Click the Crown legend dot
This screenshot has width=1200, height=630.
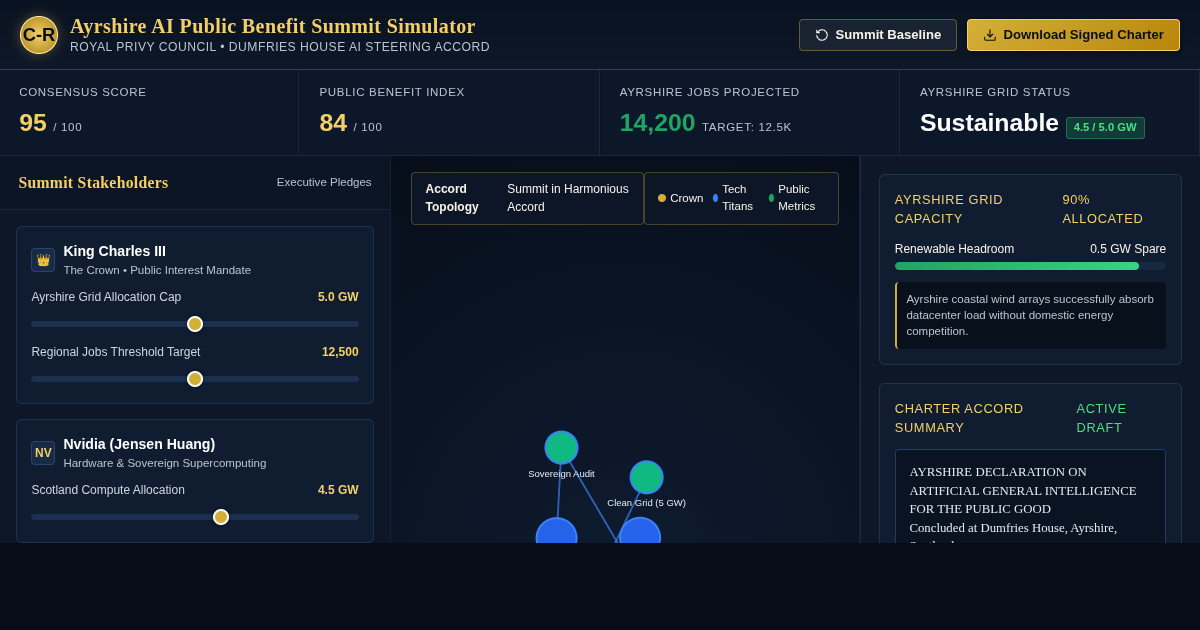coord(662,198)
